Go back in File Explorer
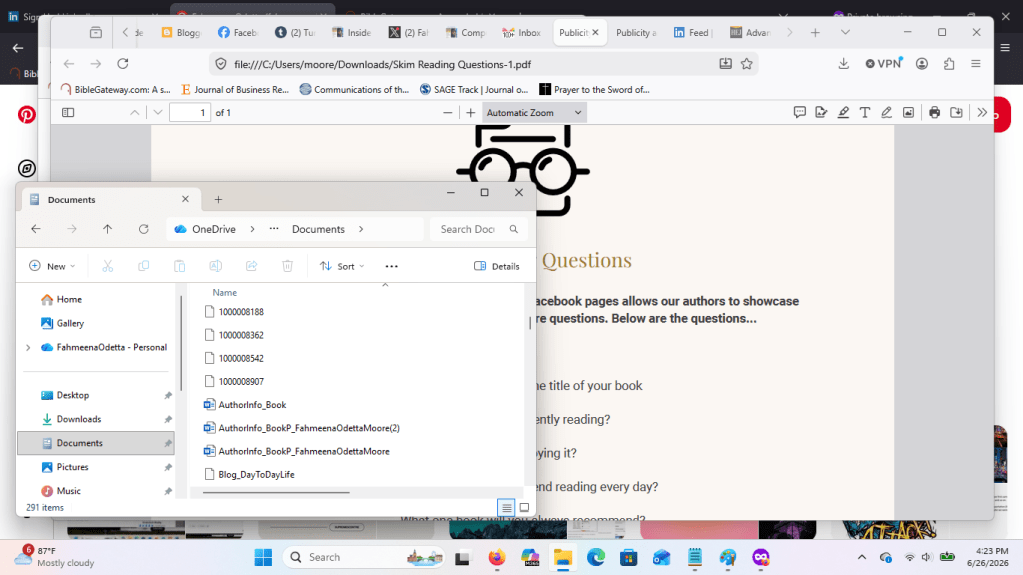 36,229
